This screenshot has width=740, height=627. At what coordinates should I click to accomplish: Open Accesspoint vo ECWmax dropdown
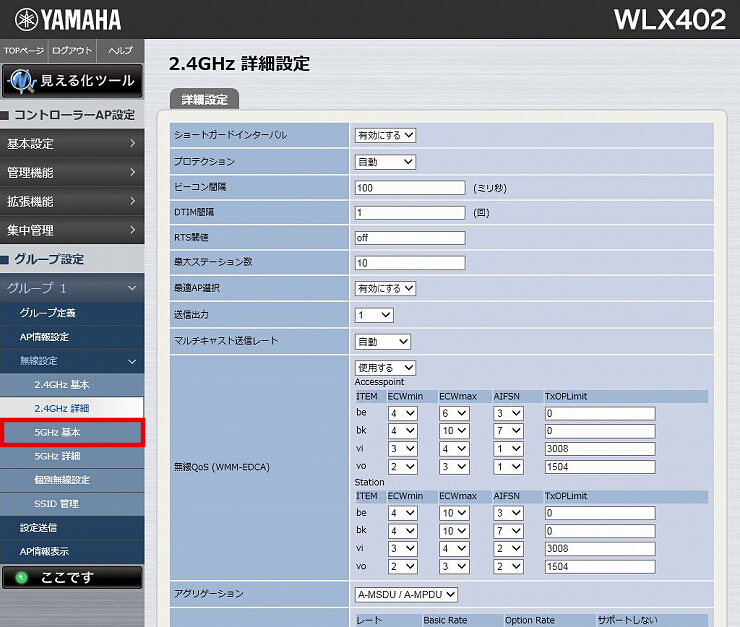[454, 467]
